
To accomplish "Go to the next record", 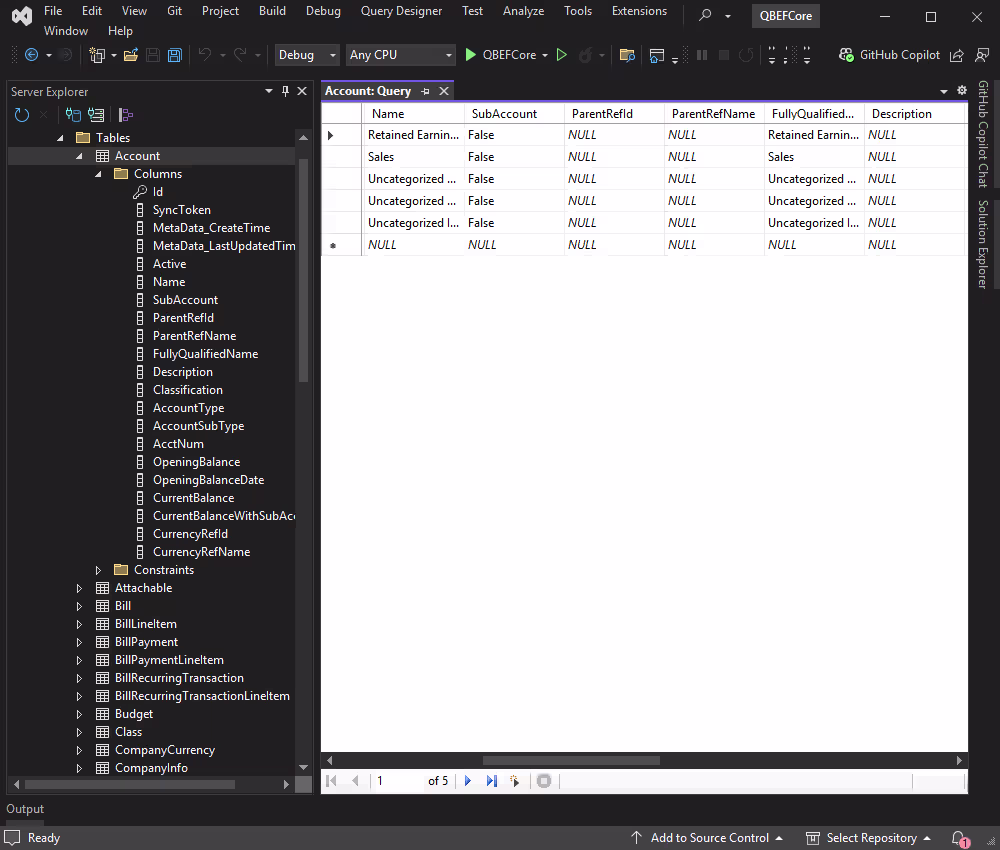I will (468, 780).
